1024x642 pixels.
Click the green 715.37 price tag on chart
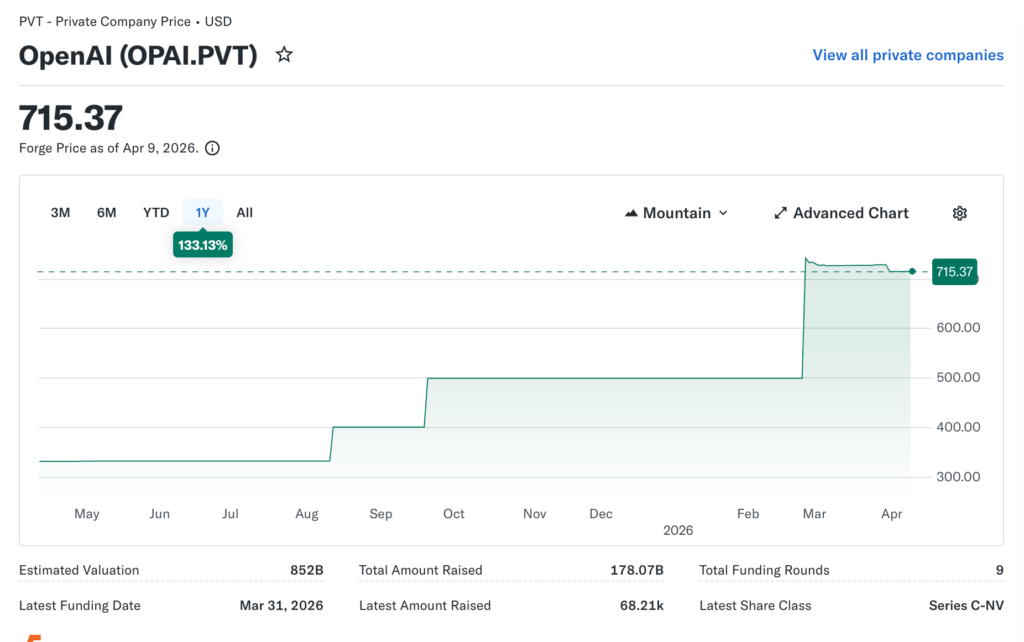click(954, 271)
